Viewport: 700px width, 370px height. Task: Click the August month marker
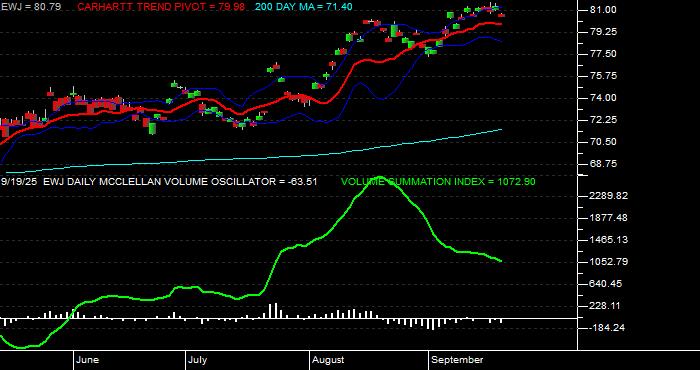328,360
